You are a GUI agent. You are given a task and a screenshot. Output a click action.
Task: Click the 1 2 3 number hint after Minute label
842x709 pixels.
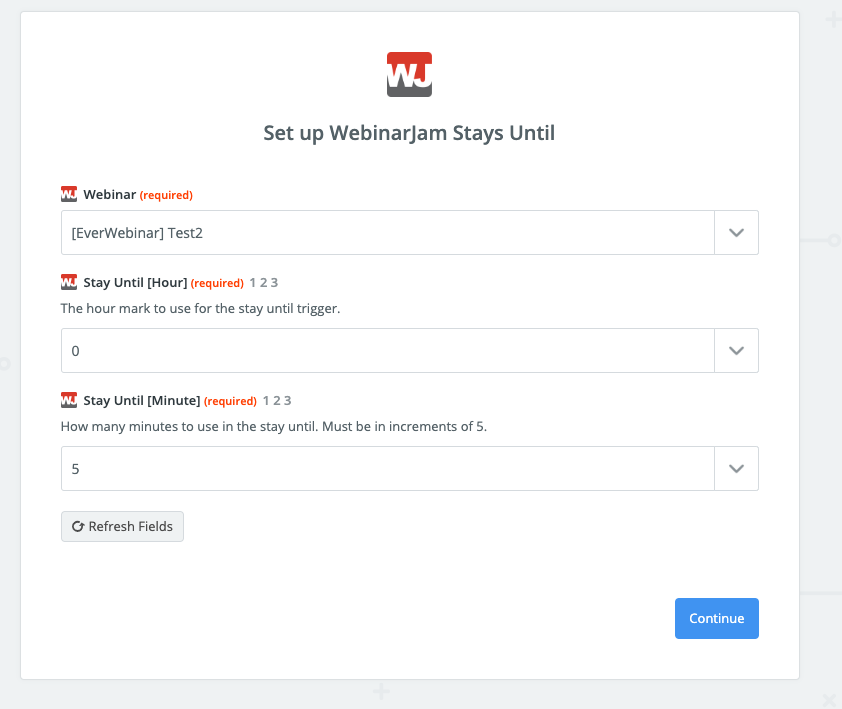pyautogui.click(x=277, y=401)
